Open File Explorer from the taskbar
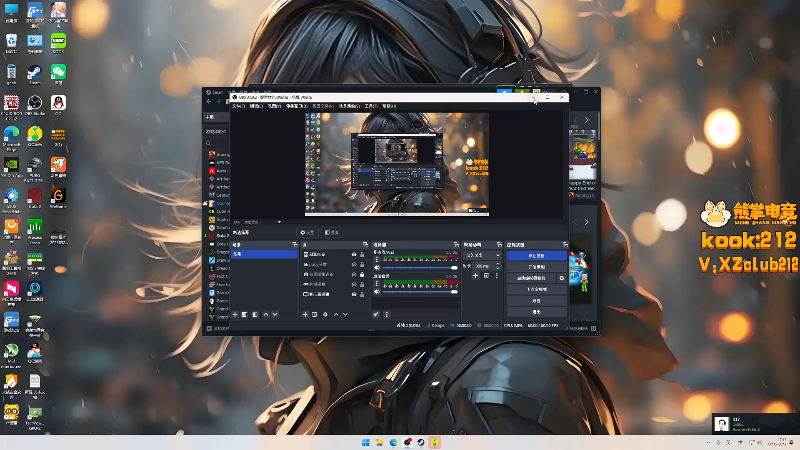This screenshot has width=800, height=450. (380, 442)
